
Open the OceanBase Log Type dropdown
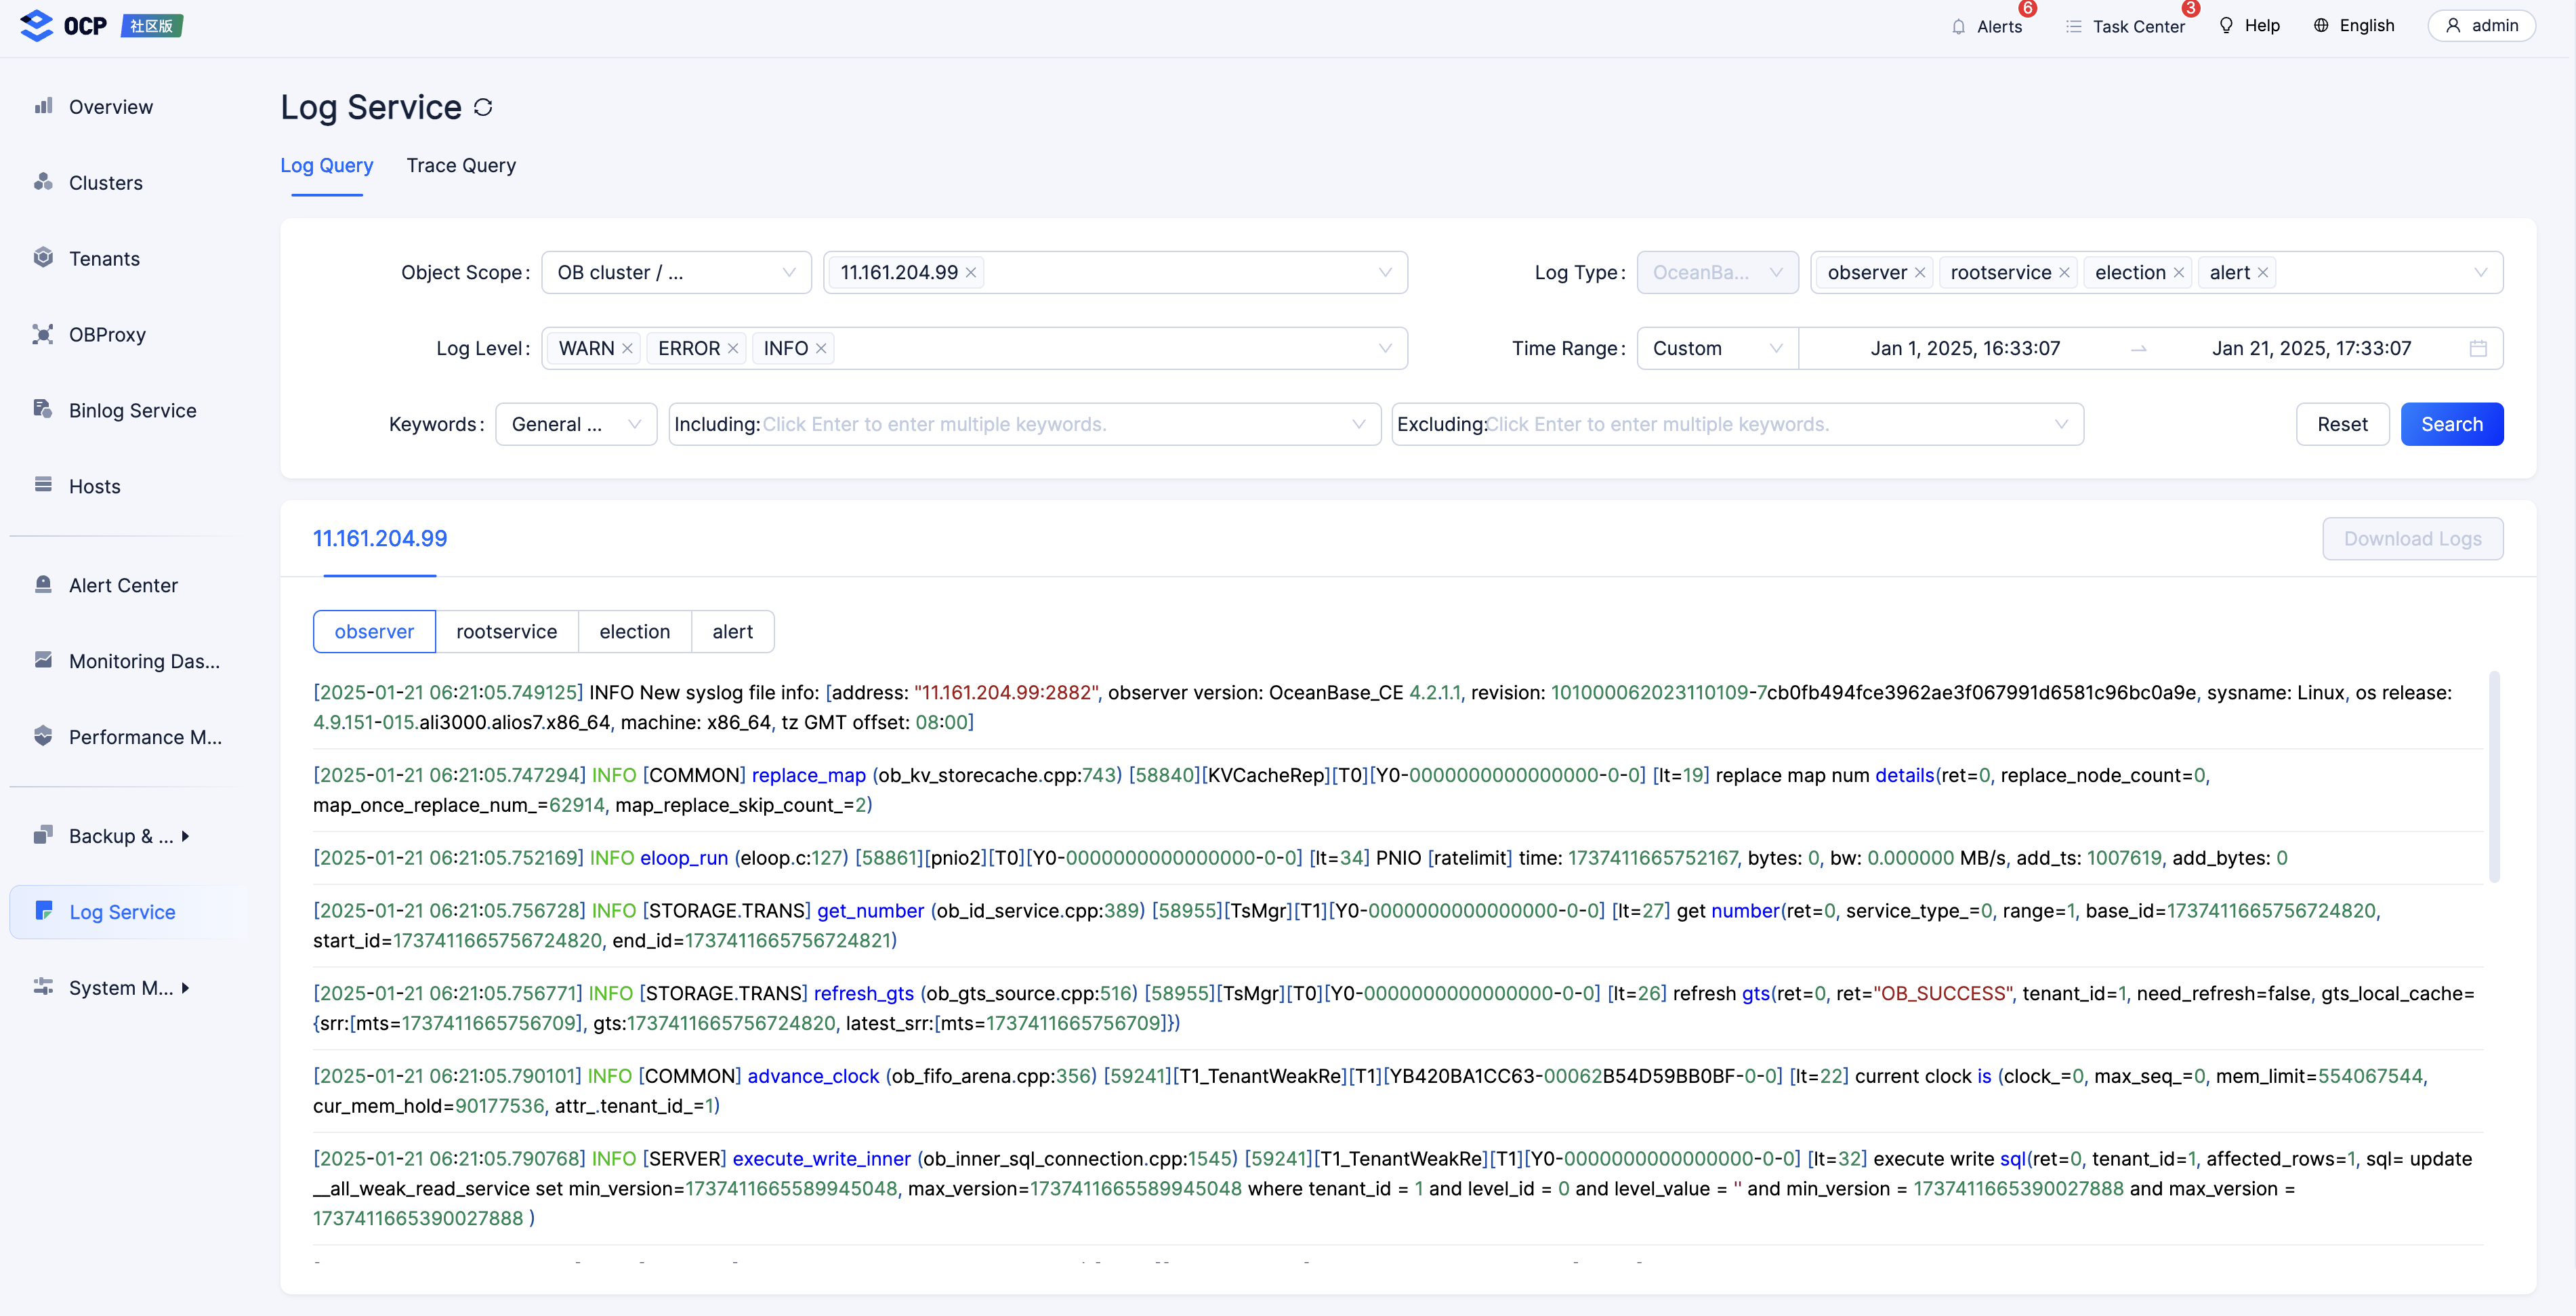tap(1717, 273)
